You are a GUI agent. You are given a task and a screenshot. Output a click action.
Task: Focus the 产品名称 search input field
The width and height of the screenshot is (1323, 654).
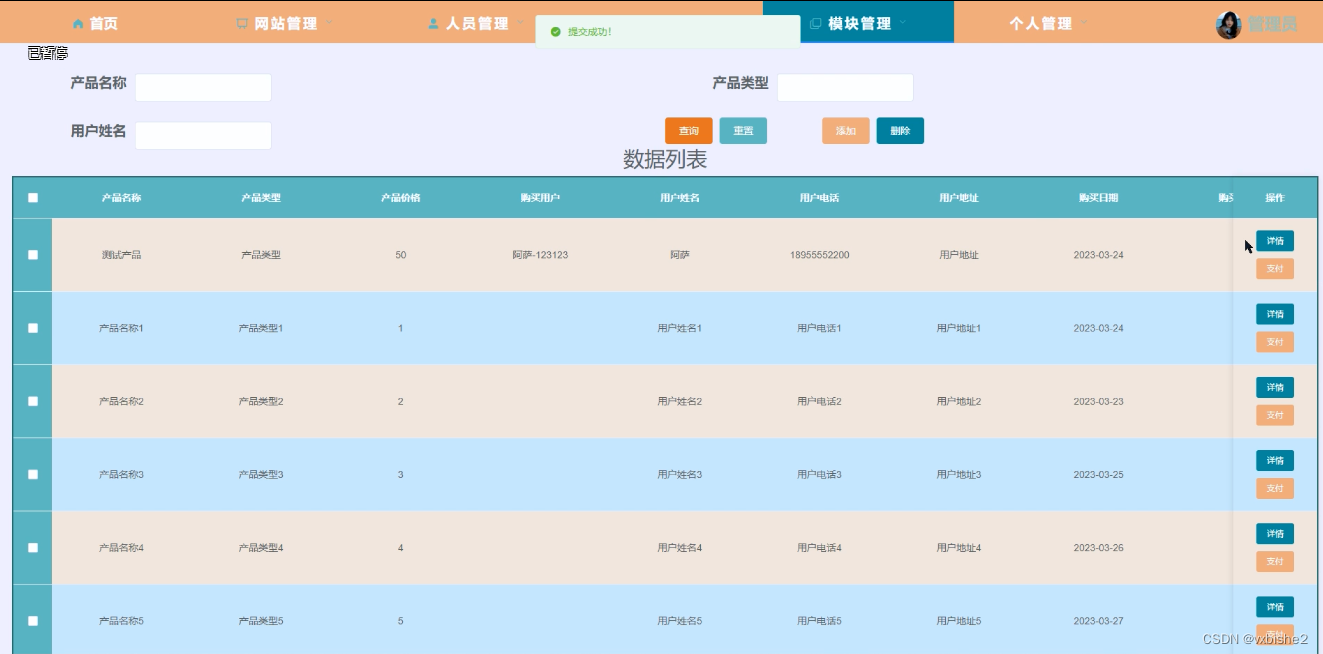[203, 88]
